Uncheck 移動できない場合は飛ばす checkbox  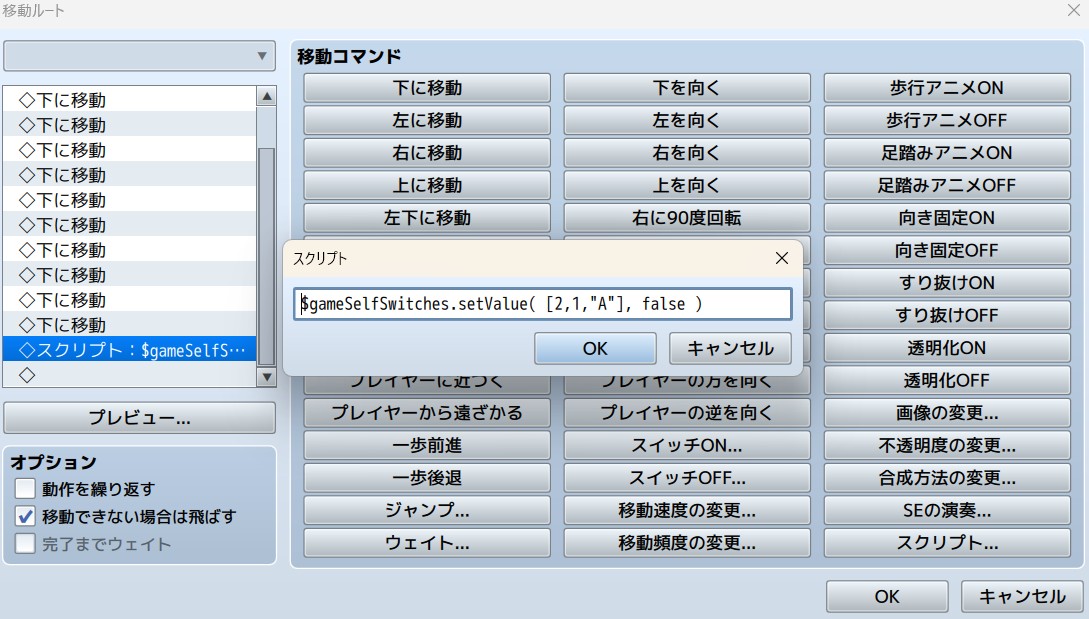(x=26, y=517)
